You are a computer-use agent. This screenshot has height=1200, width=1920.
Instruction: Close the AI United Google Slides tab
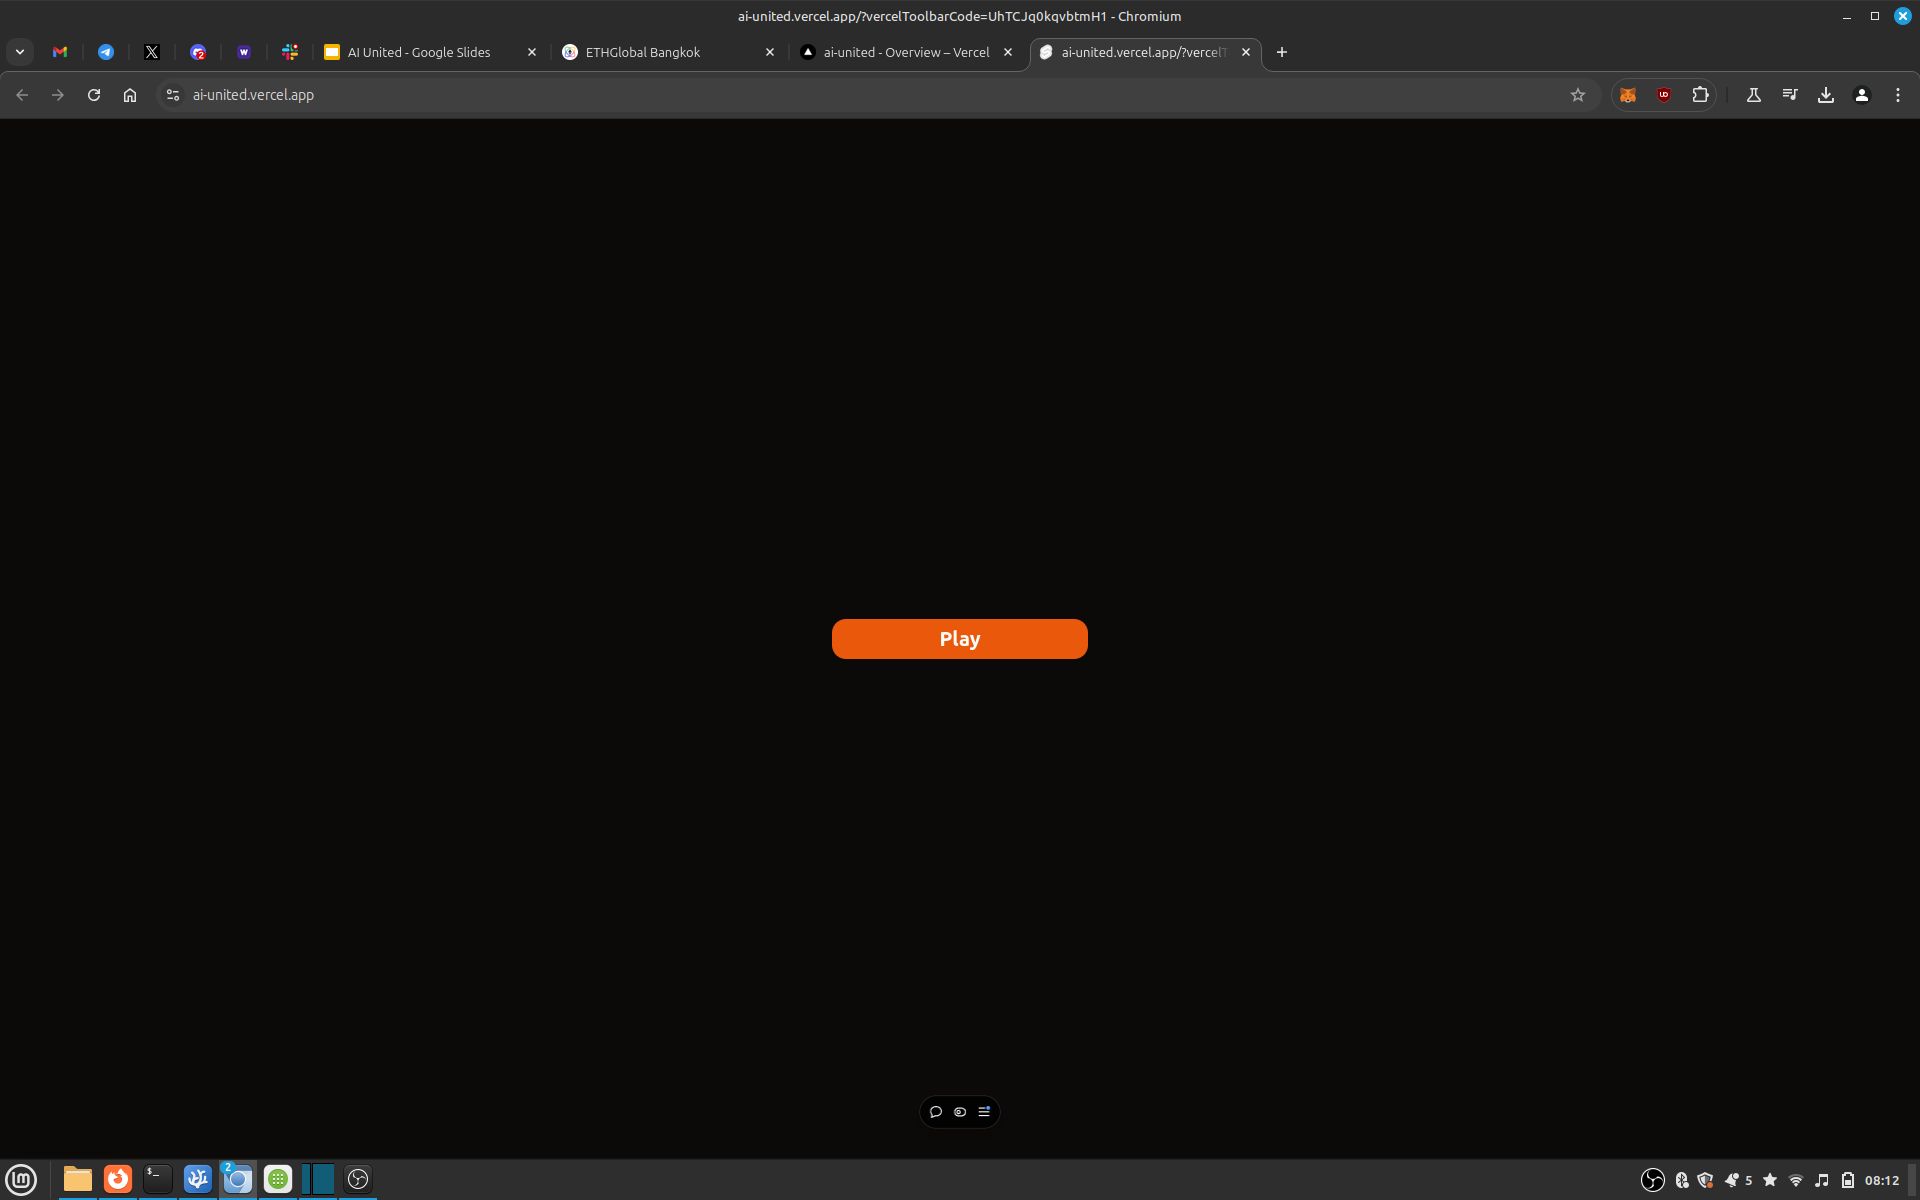click(532, 52)
